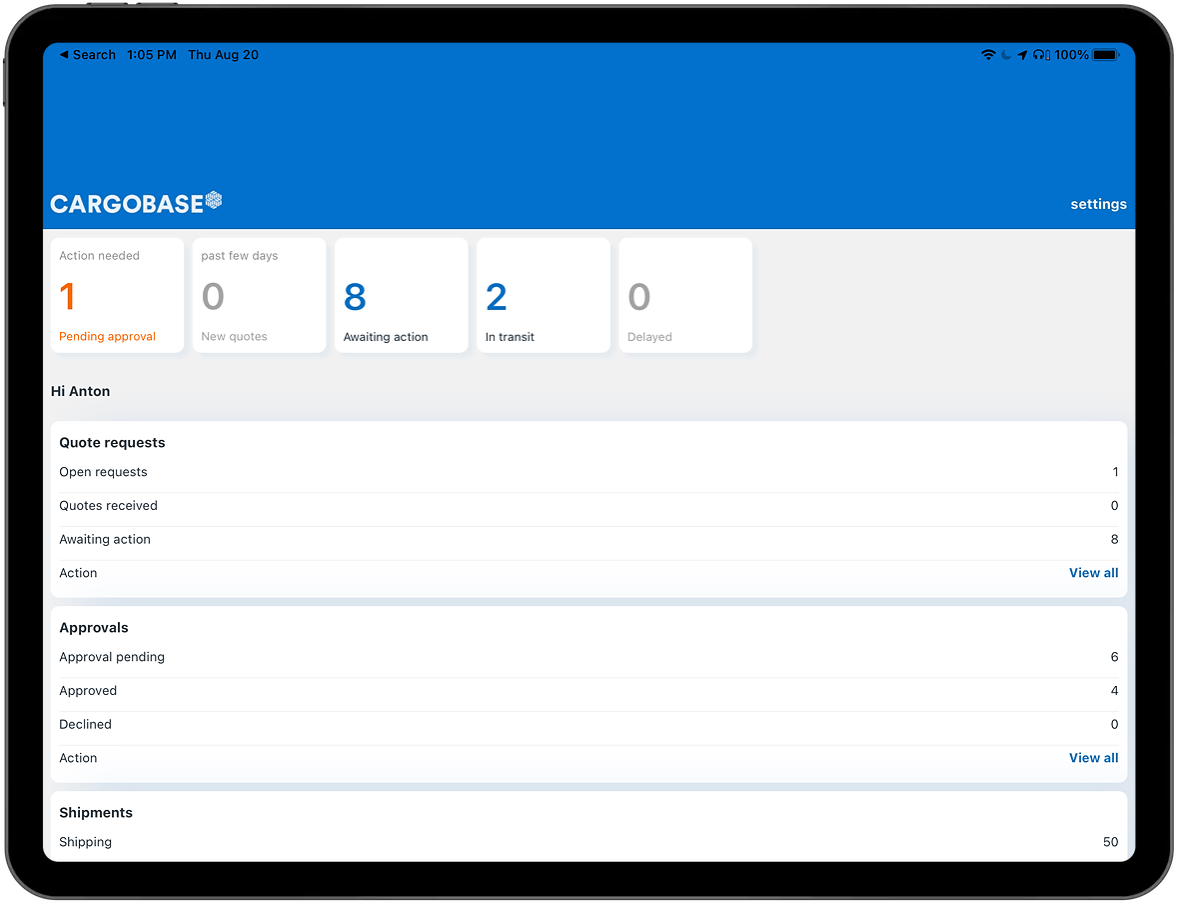The height and width of the screenshot is (903, 1177).
Task: Tap the headphones status icon
Action: coord(1040,55)
